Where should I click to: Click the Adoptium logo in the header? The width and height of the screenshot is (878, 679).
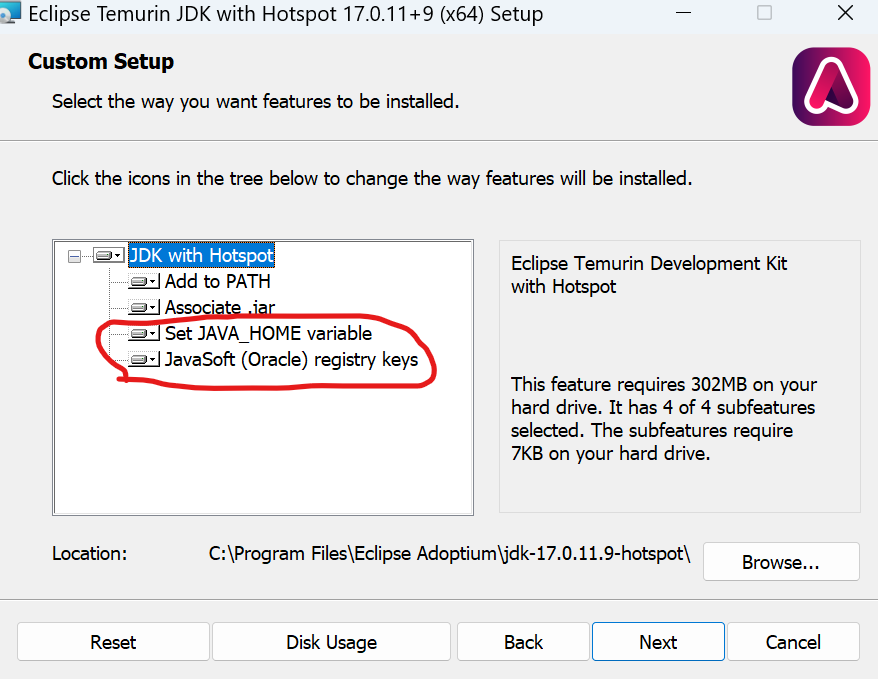tap(831, 86)
